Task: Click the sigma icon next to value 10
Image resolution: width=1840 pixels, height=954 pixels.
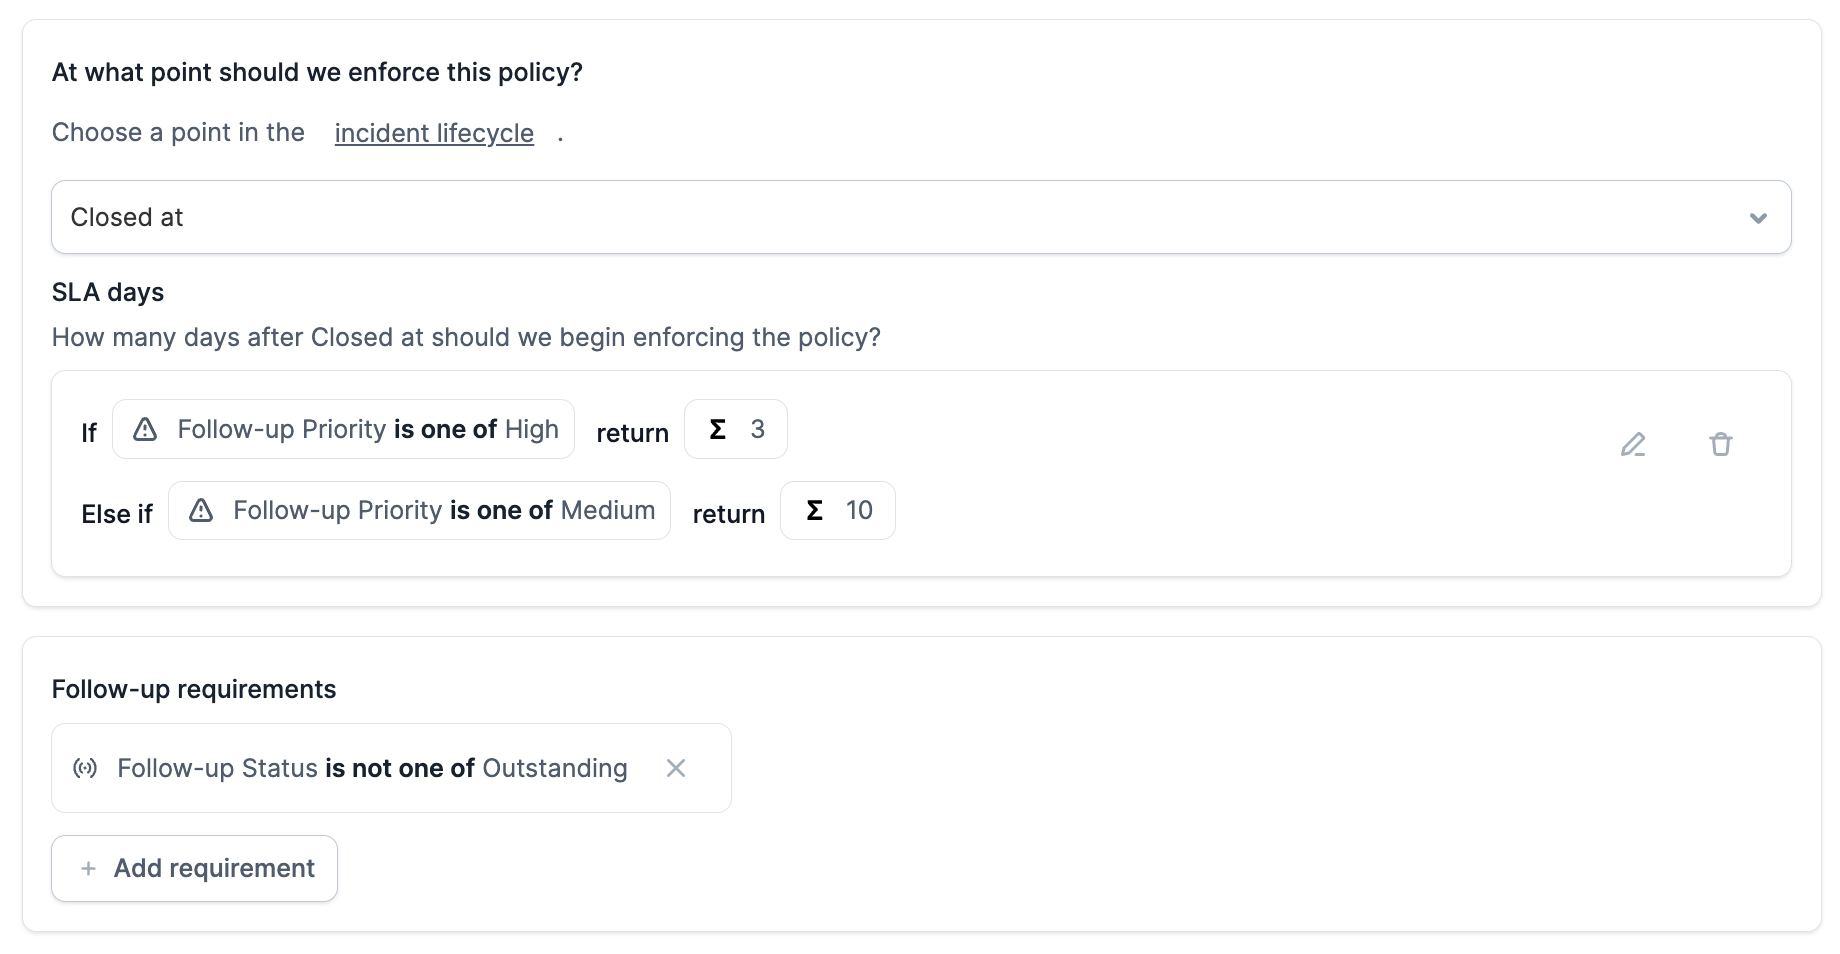Action: (x=814, y=510)
